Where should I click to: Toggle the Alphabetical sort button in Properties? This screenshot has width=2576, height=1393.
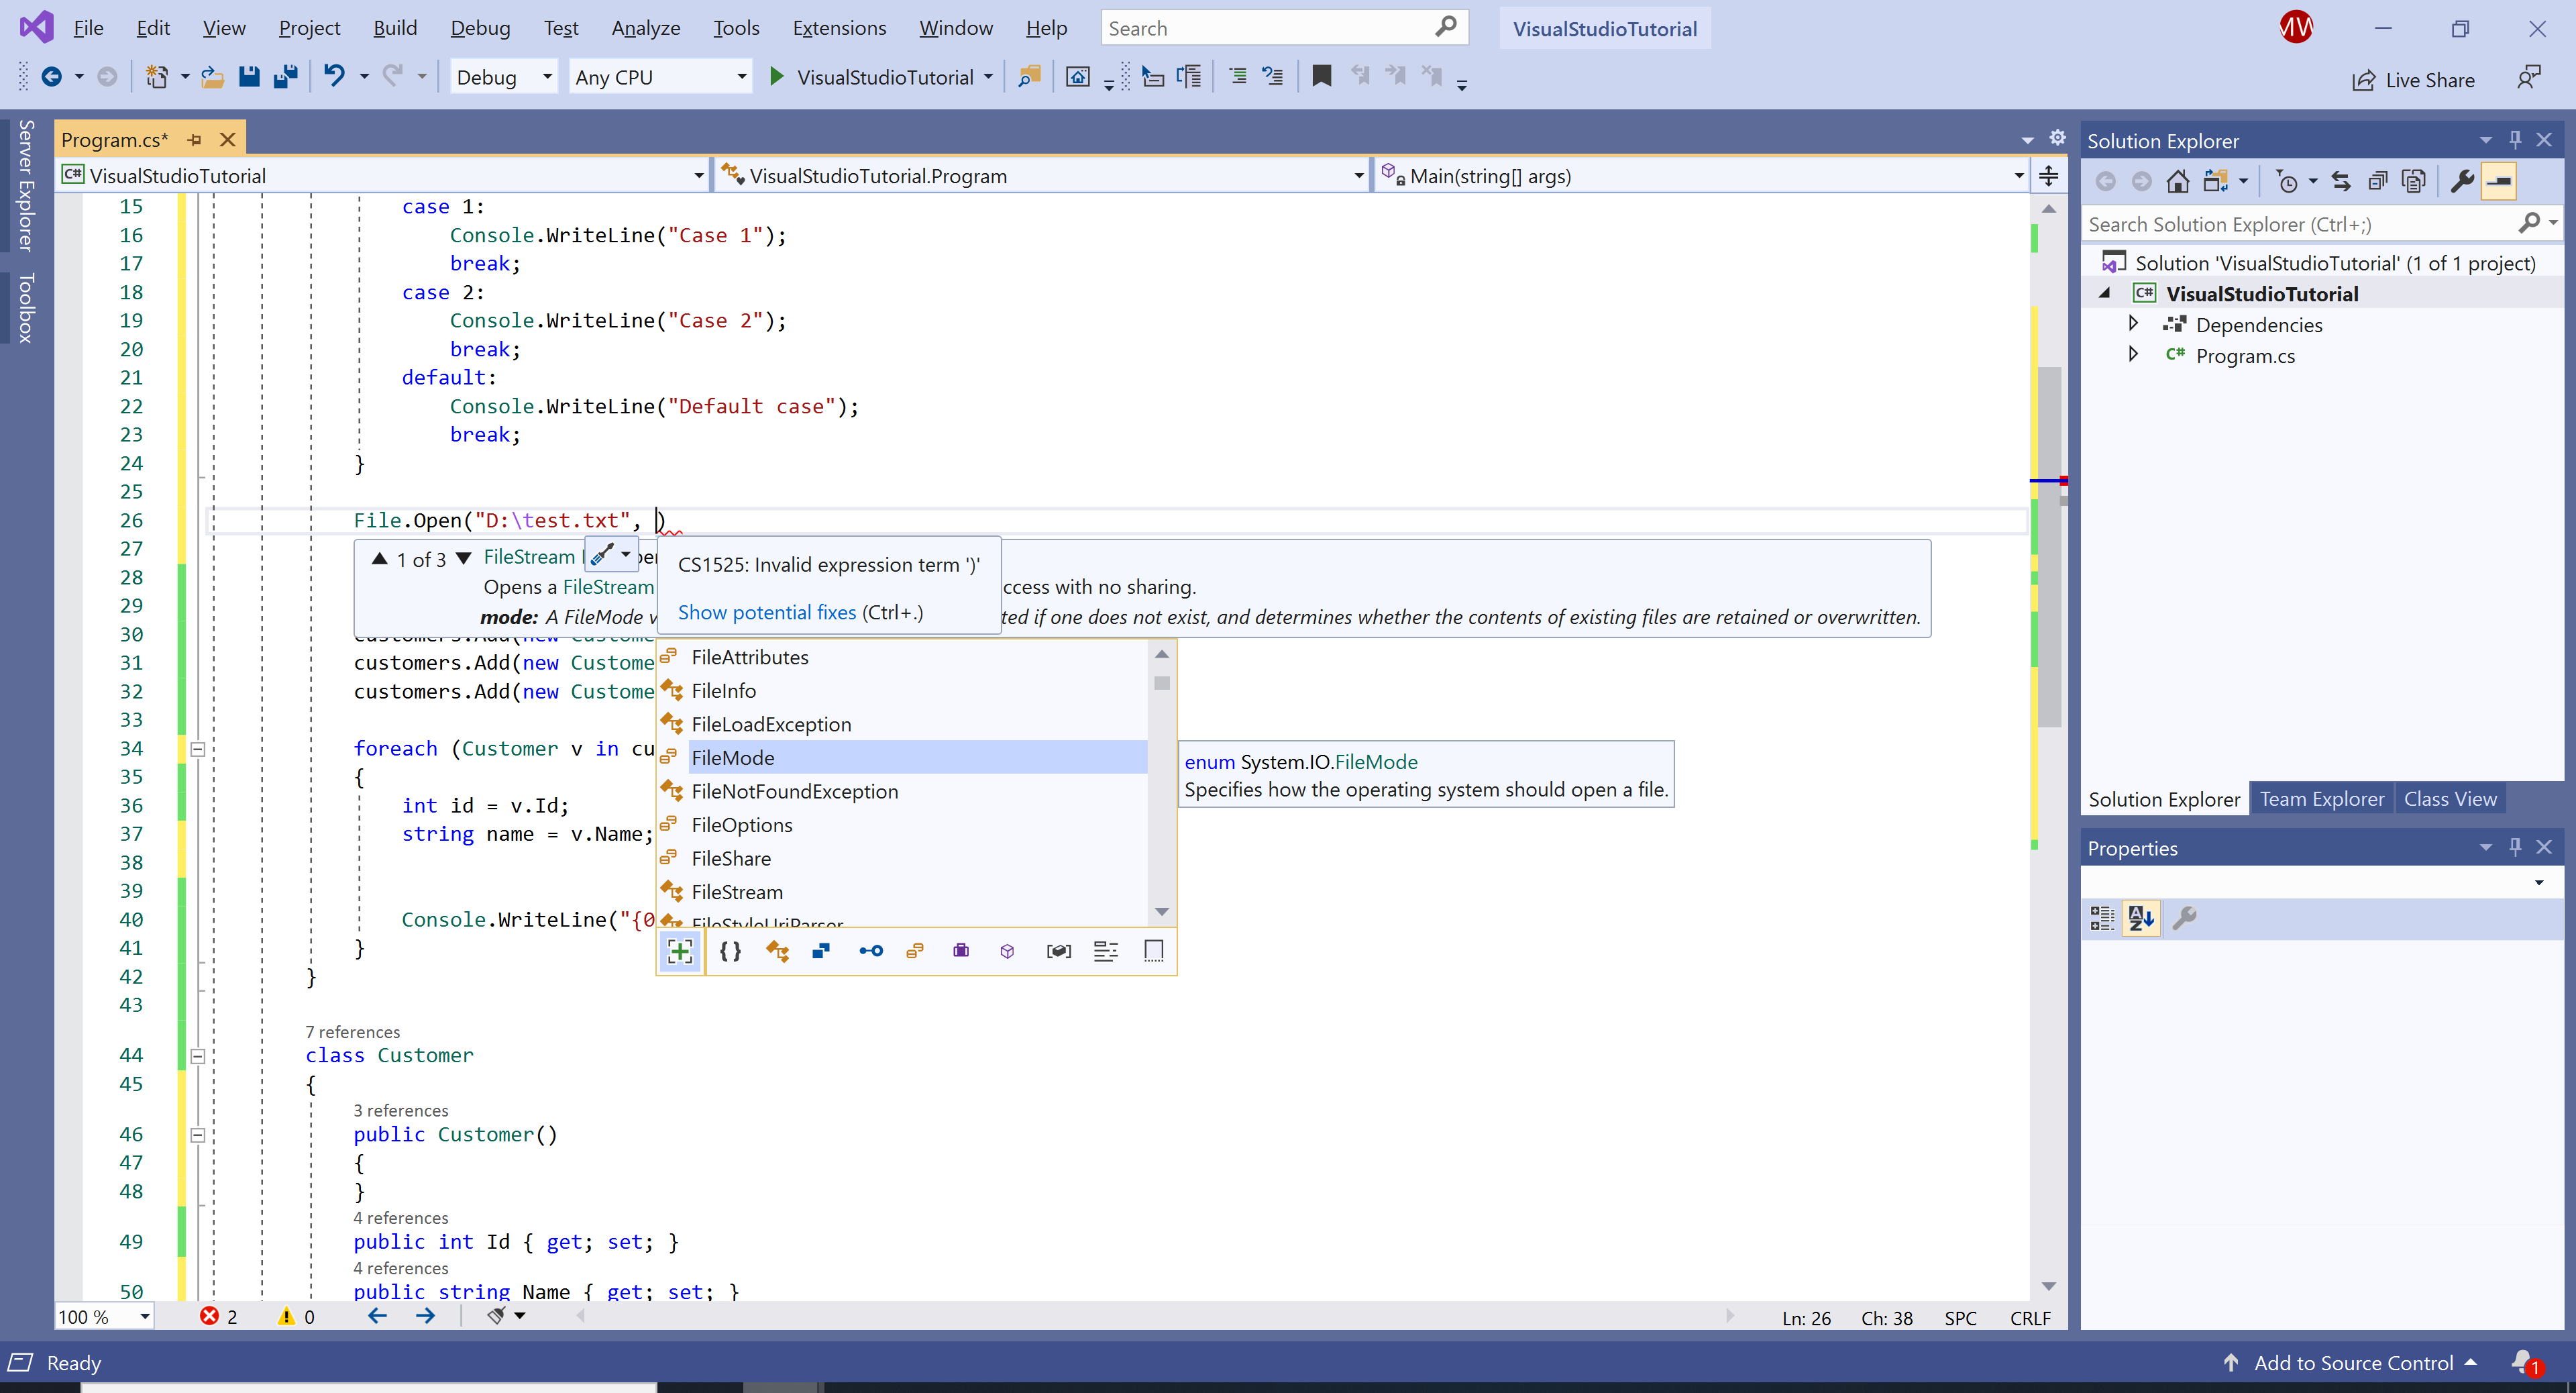tap(2141, 918)
